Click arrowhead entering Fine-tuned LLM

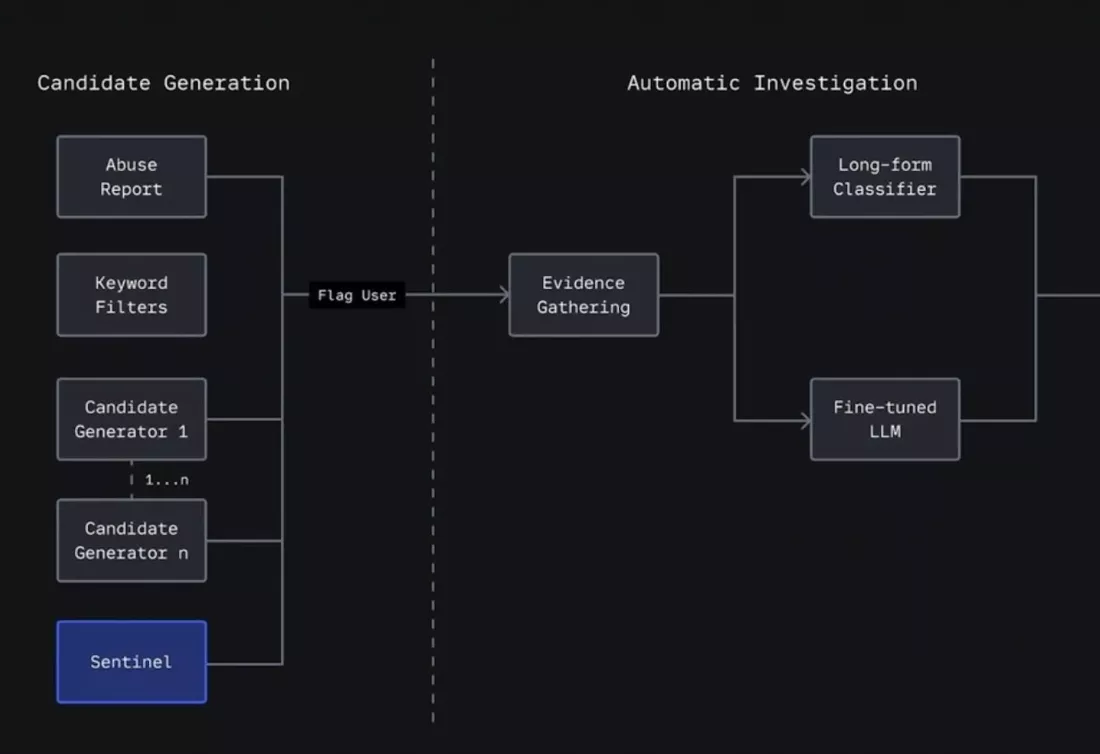(804, 420)
